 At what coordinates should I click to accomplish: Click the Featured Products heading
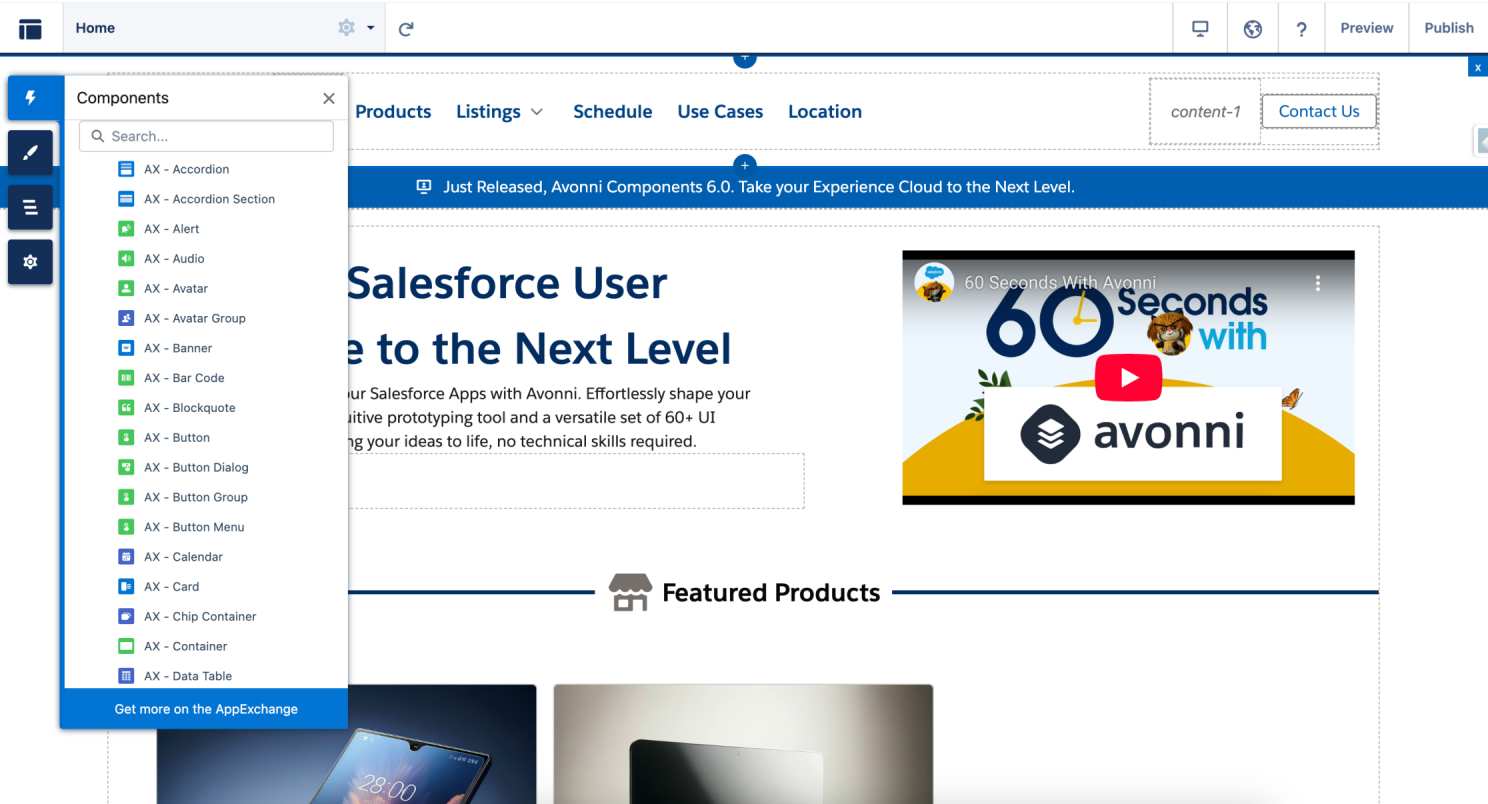771,593
